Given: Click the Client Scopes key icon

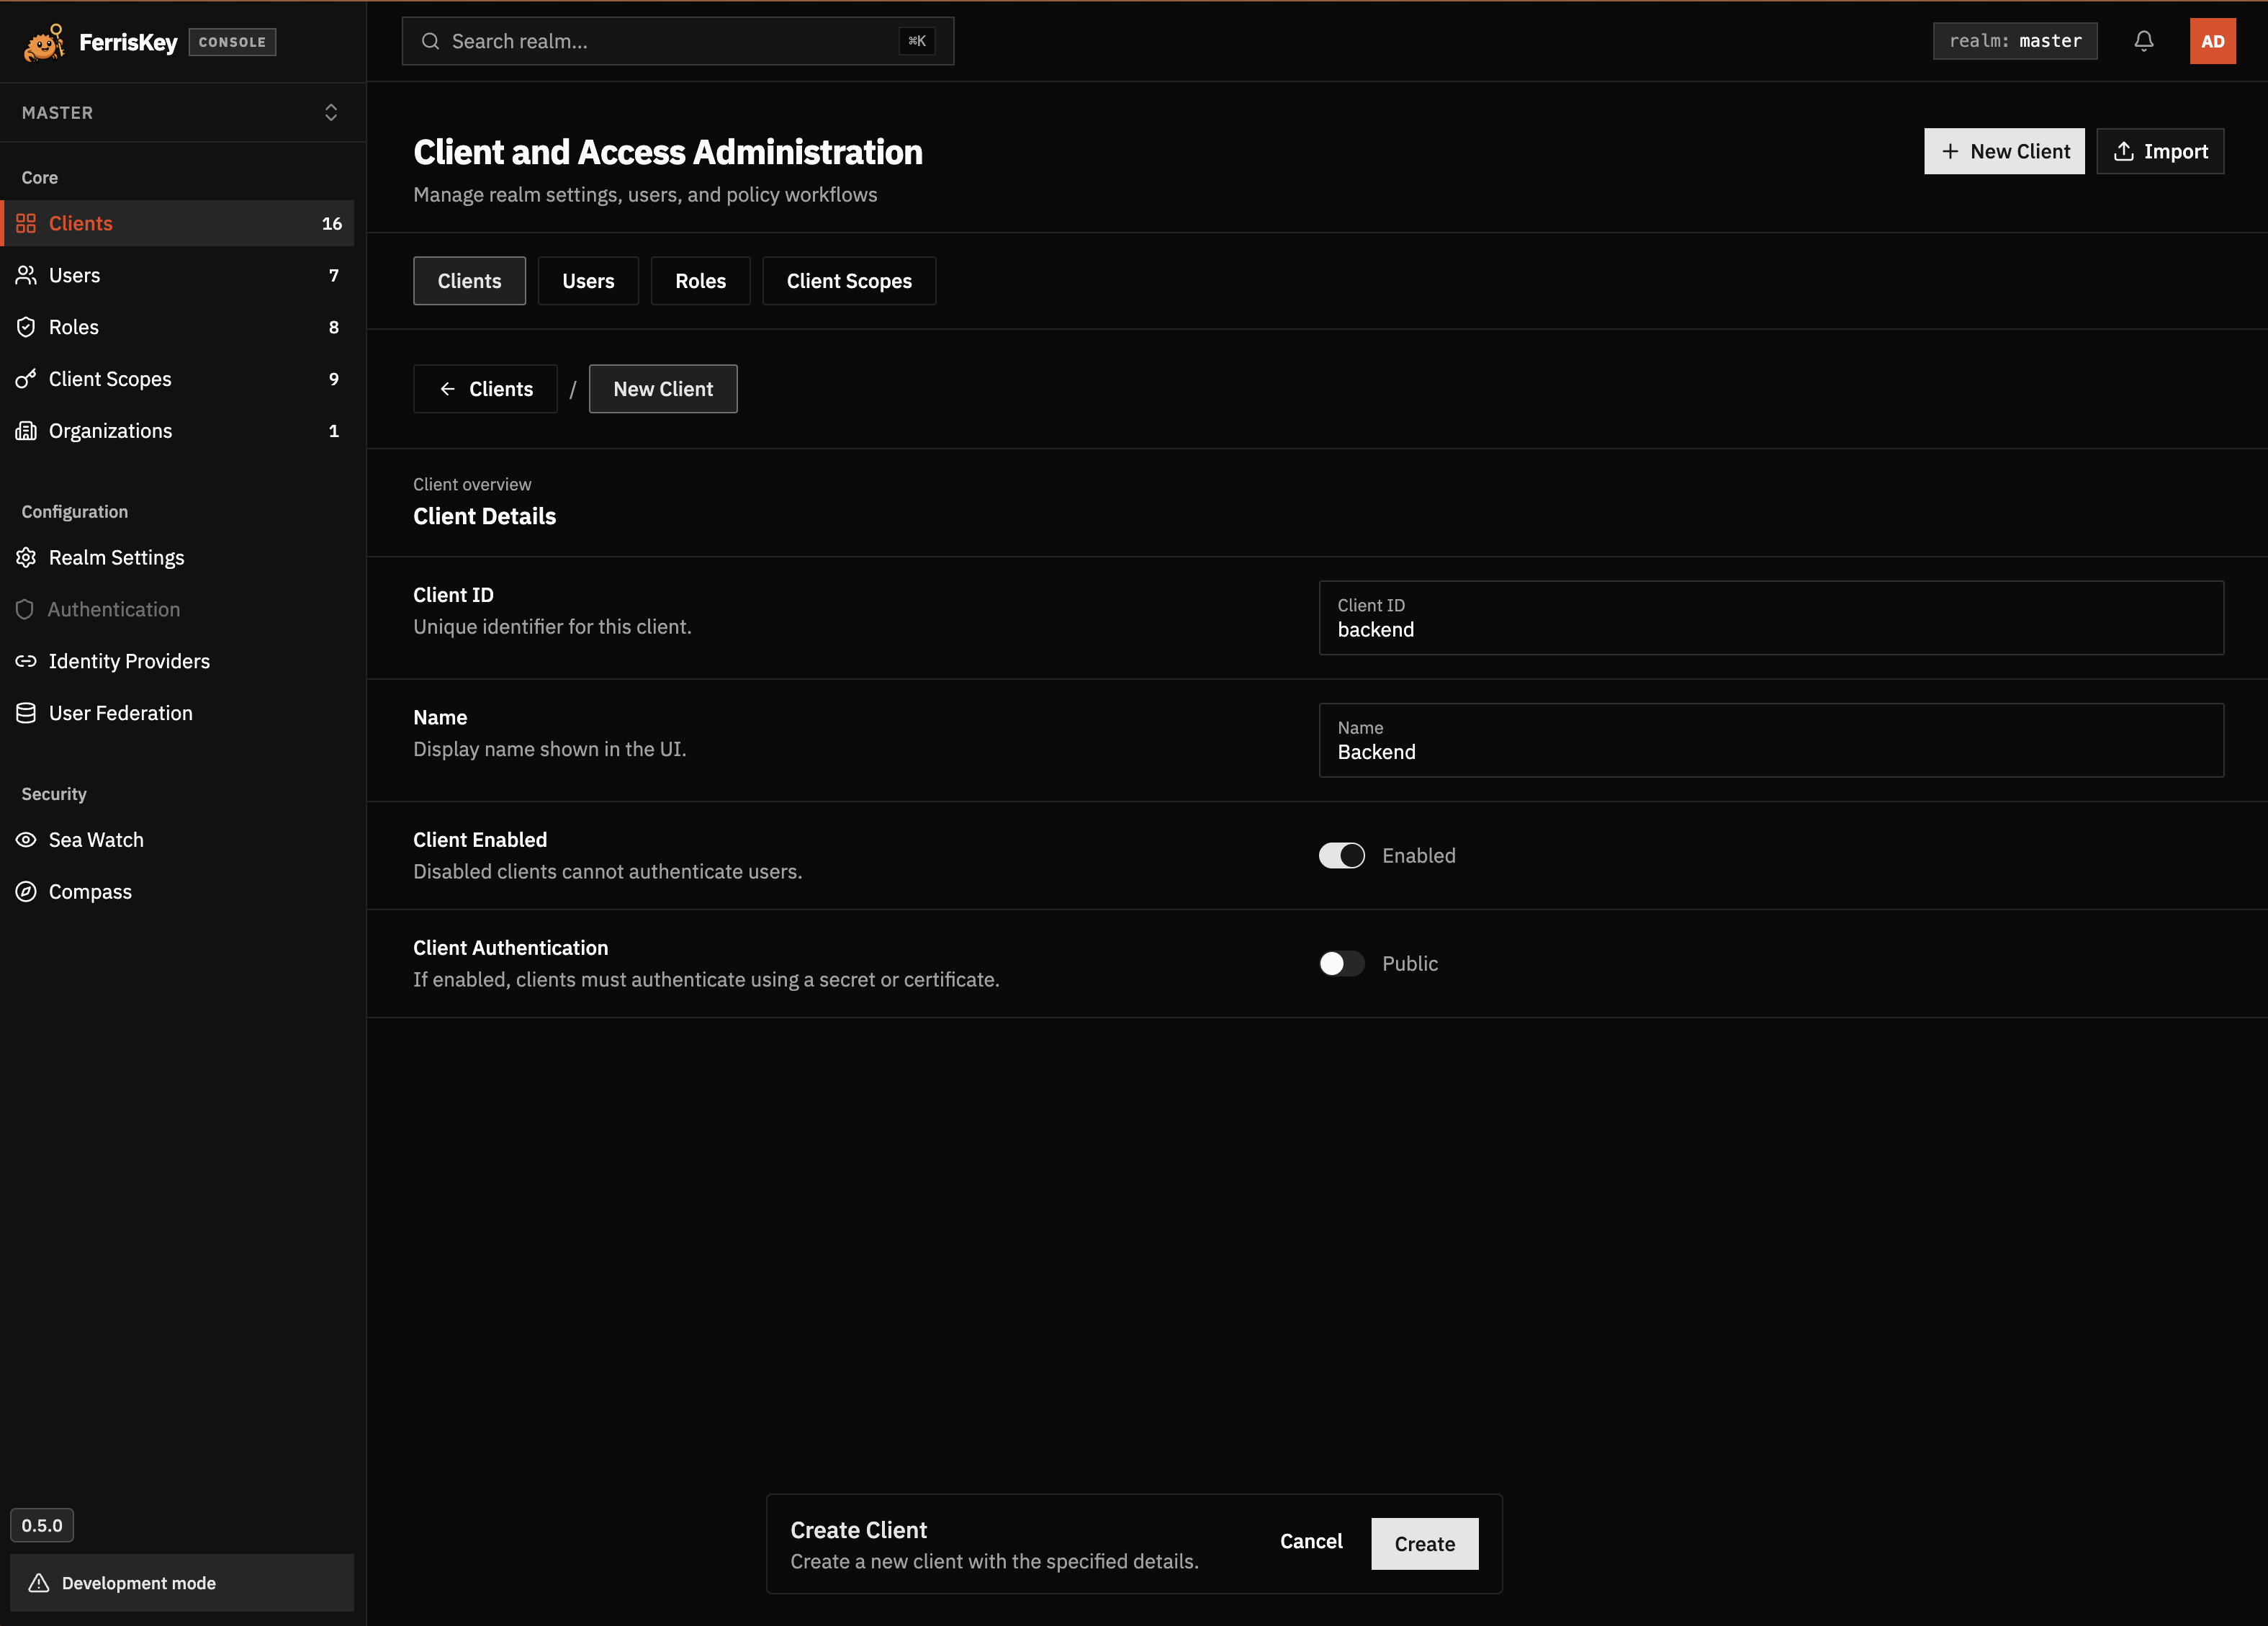Looking at the screenshot, I should 26,379.
